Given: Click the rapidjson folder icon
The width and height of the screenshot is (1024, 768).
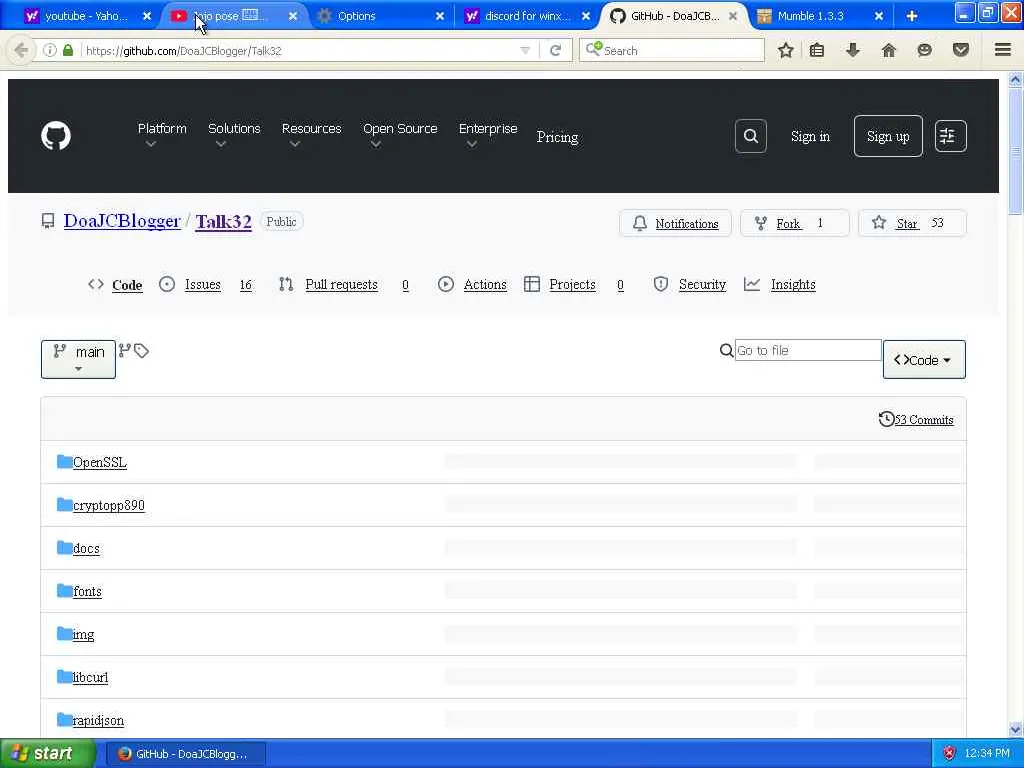Looking at the screenshot, I should (x=64, y=720).
